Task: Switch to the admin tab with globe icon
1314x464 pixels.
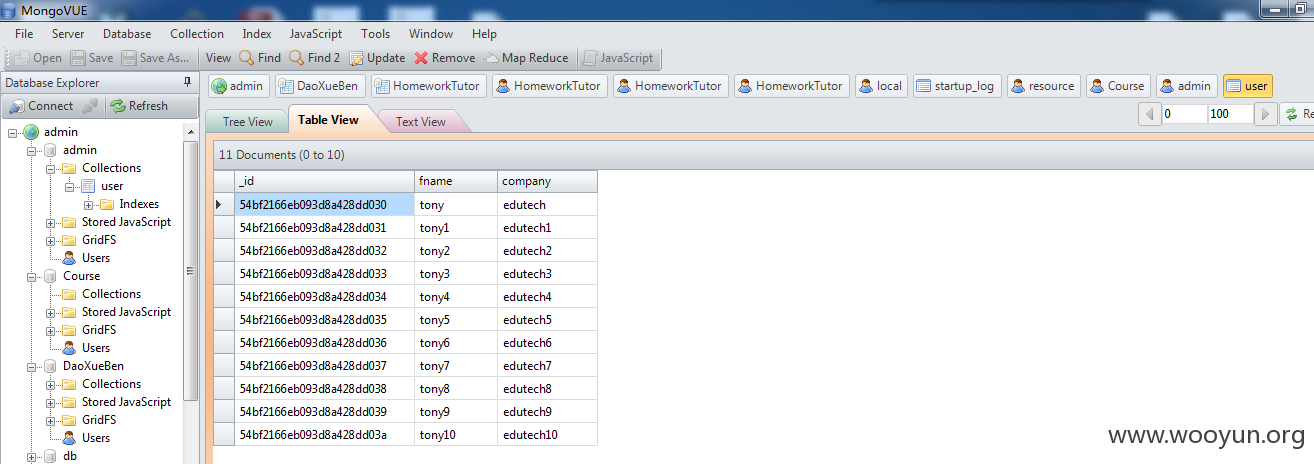Action: click(x=238, y=86)
